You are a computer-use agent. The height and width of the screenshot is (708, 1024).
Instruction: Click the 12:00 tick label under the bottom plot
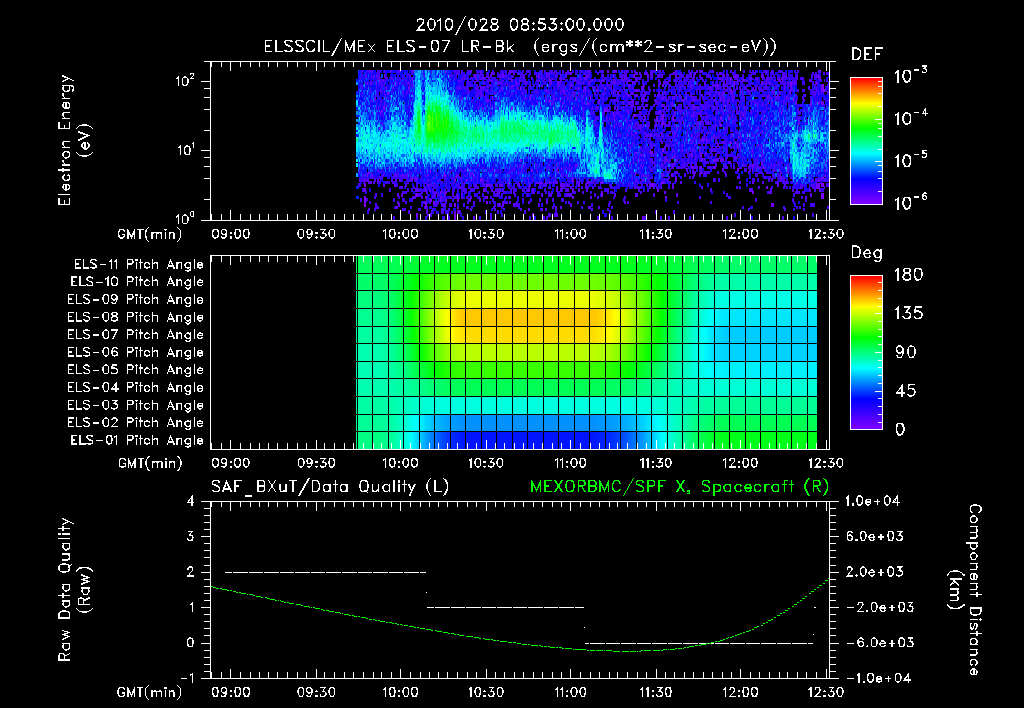coord(740,692)
